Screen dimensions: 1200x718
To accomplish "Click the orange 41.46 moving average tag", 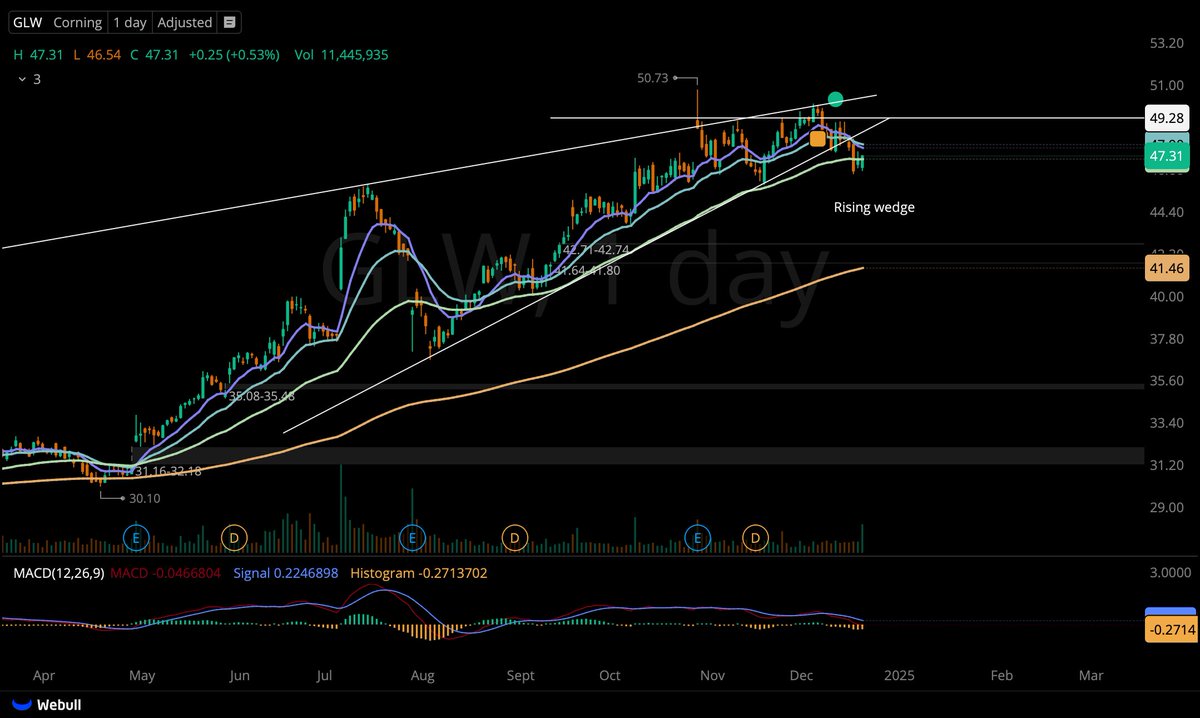I will (x=1167, y=268).
